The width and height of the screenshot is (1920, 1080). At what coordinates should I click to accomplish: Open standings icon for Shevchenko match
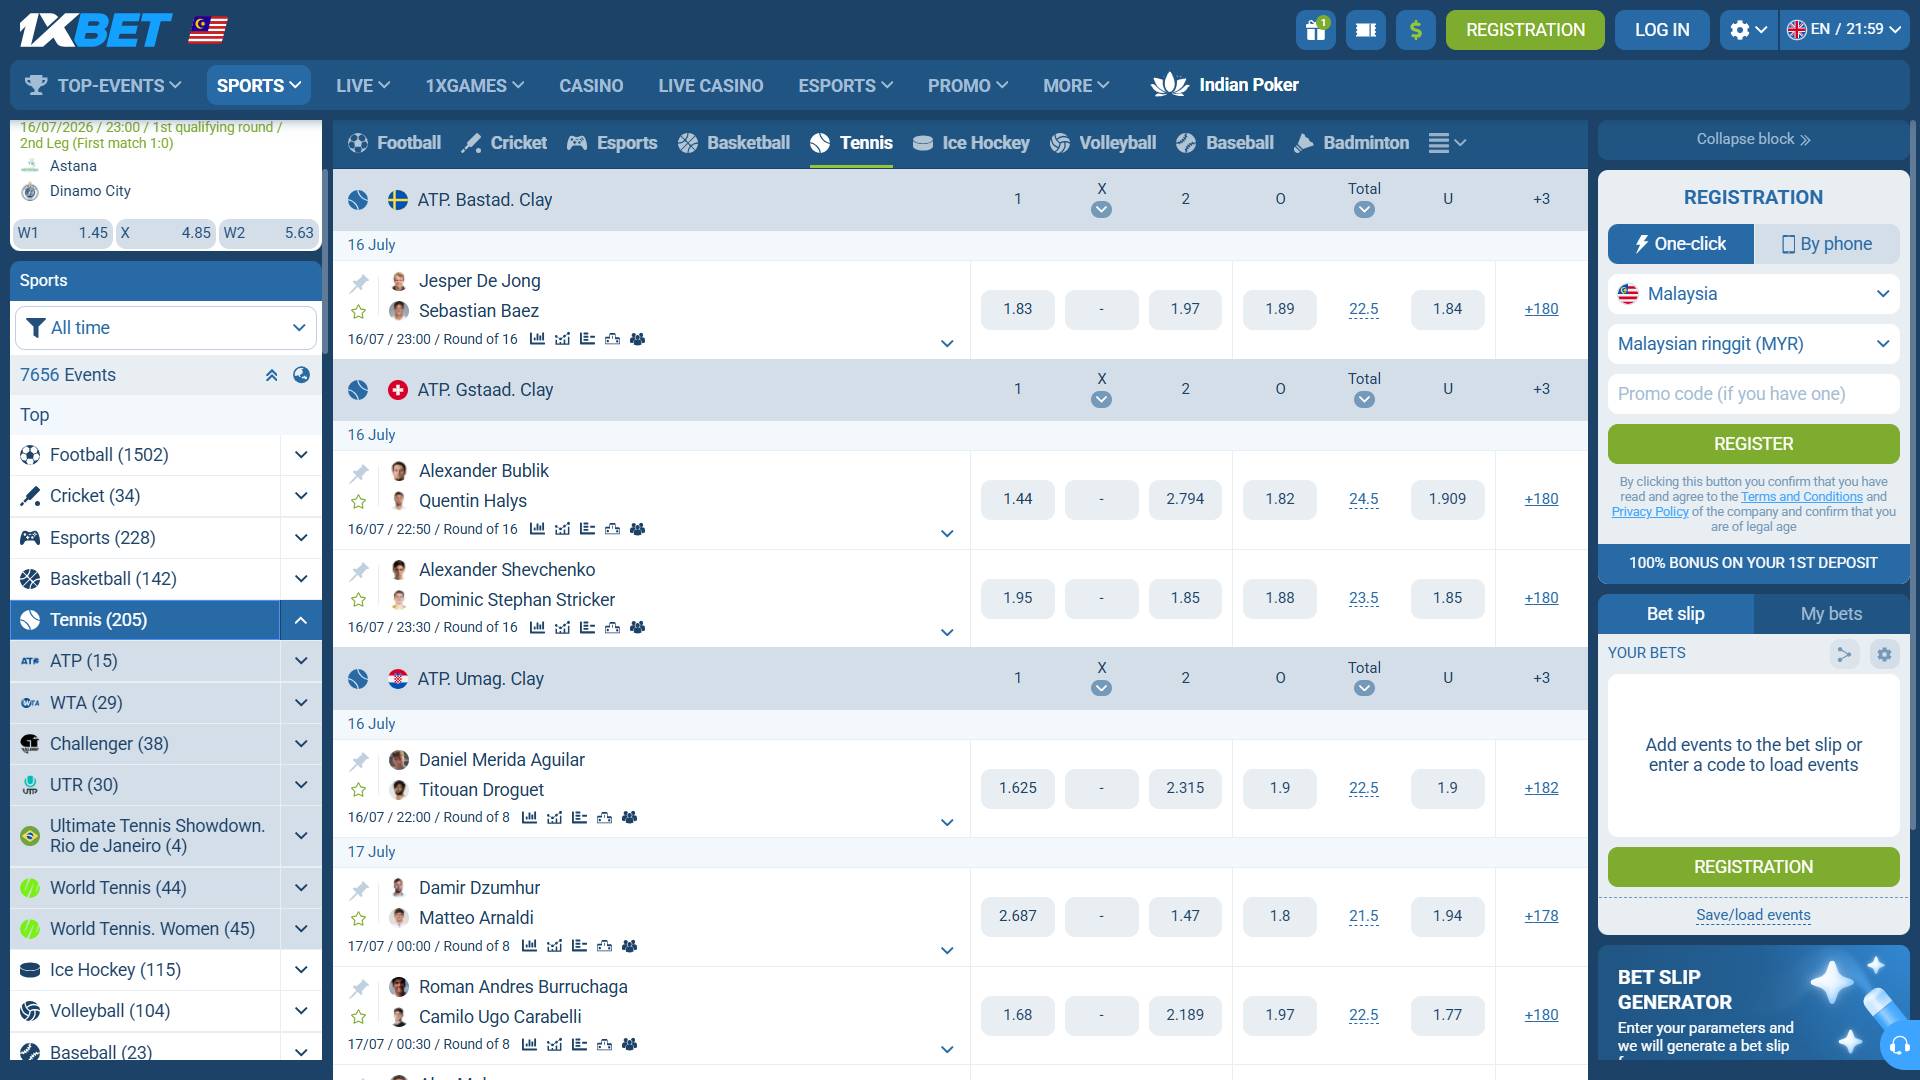point(587,628)
